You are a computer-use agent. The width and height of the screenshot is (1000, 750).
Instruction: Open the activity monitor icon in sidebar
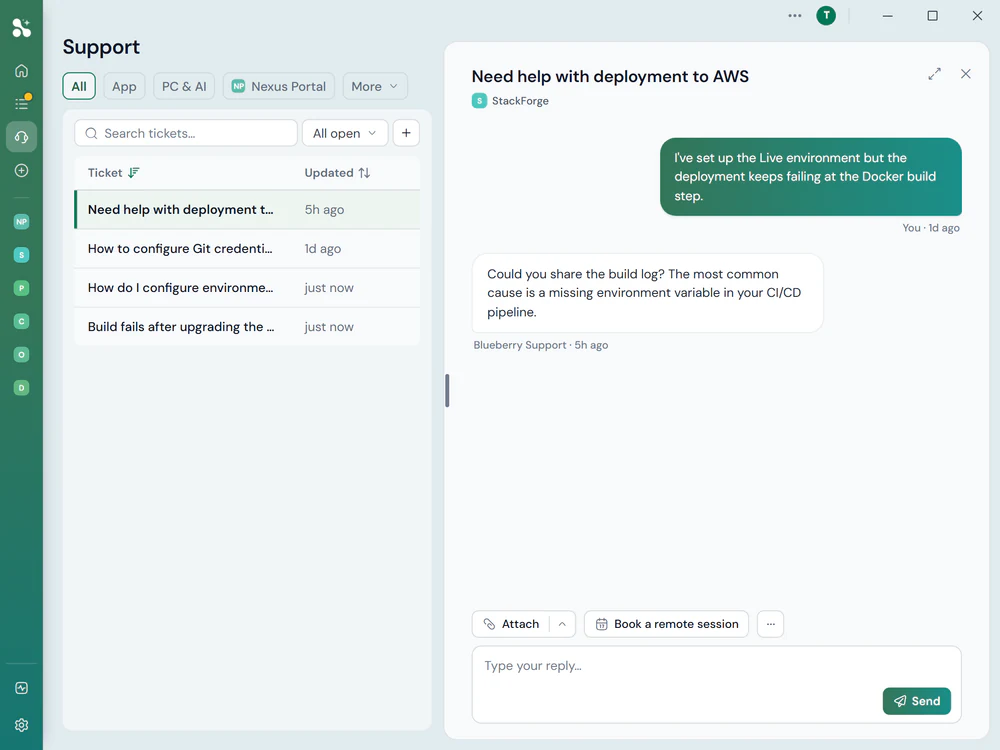click(21, 688)
